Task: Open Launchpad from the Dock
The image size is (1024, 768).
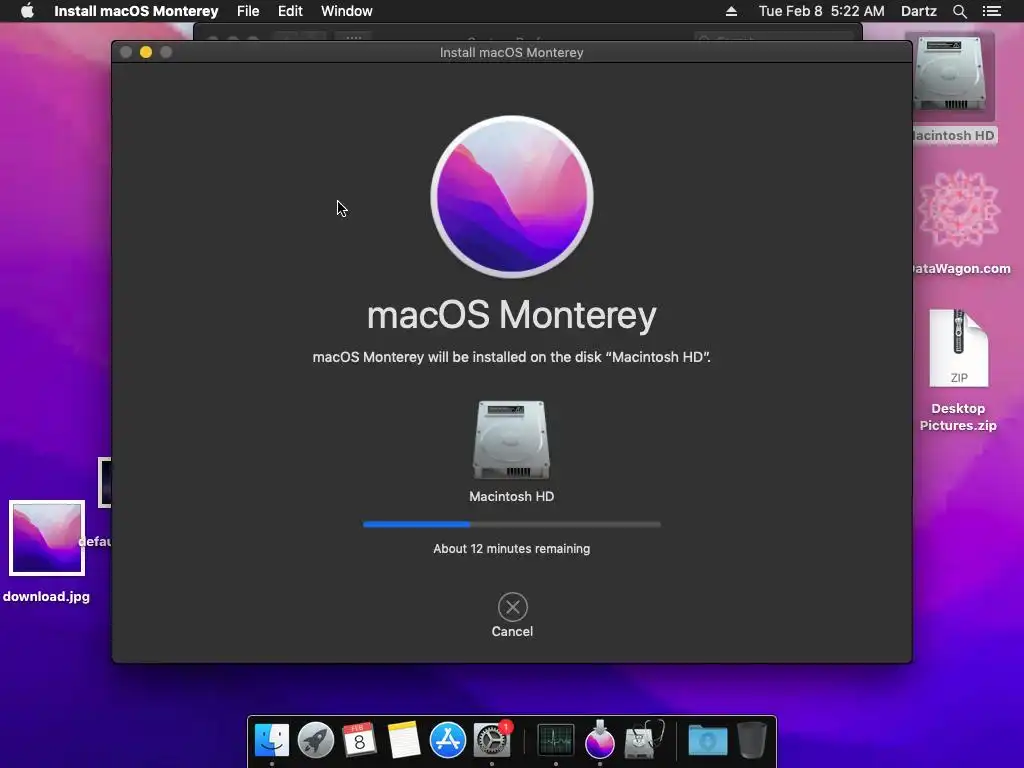Action: 315,740
